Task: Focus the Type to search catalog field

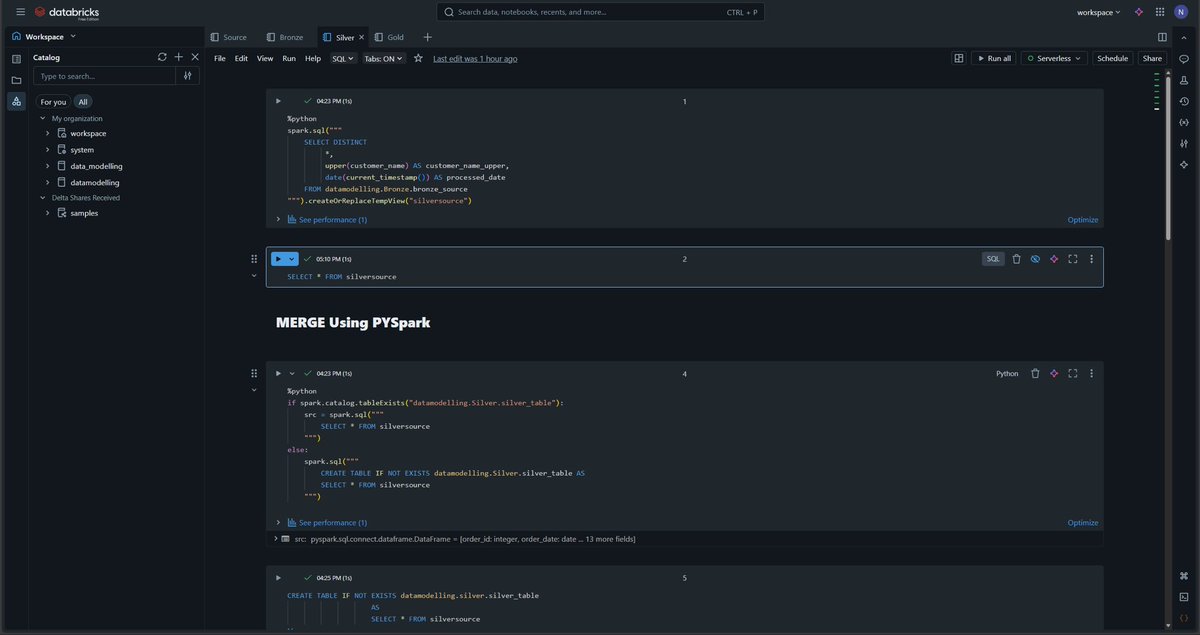Action: tap(104, 76)
